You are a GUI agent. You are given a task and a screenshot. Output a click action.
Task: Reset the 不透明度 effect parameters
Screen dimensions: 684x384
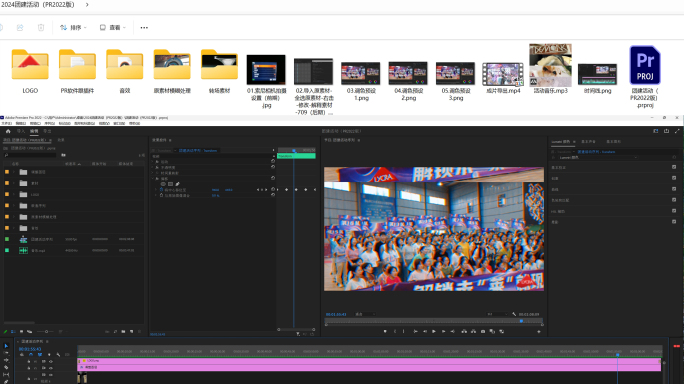tap(273, 167)
